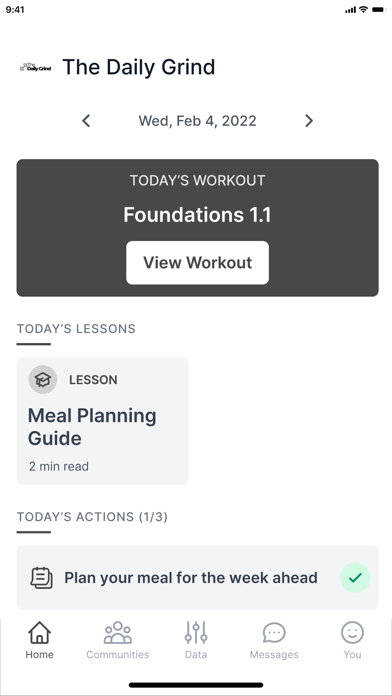Tap the notepad icon beside meal plan action
Screen dimensions: 392x696
(41, 578)
